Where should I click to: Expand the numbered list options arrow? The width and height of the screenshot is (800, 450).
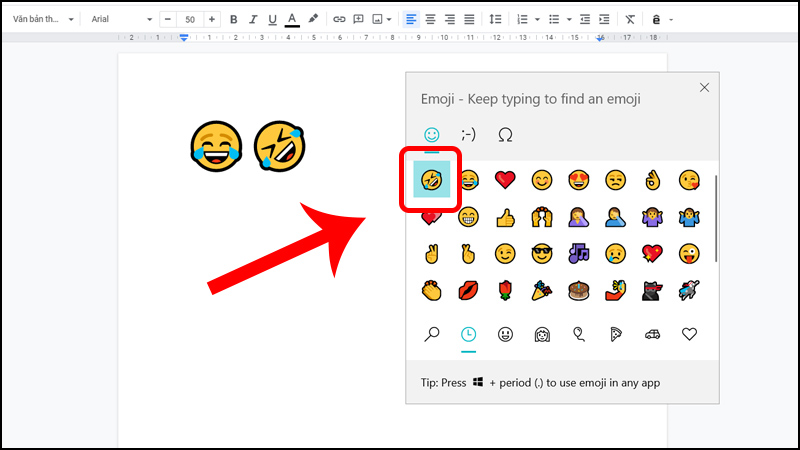(x=537, y=19)
